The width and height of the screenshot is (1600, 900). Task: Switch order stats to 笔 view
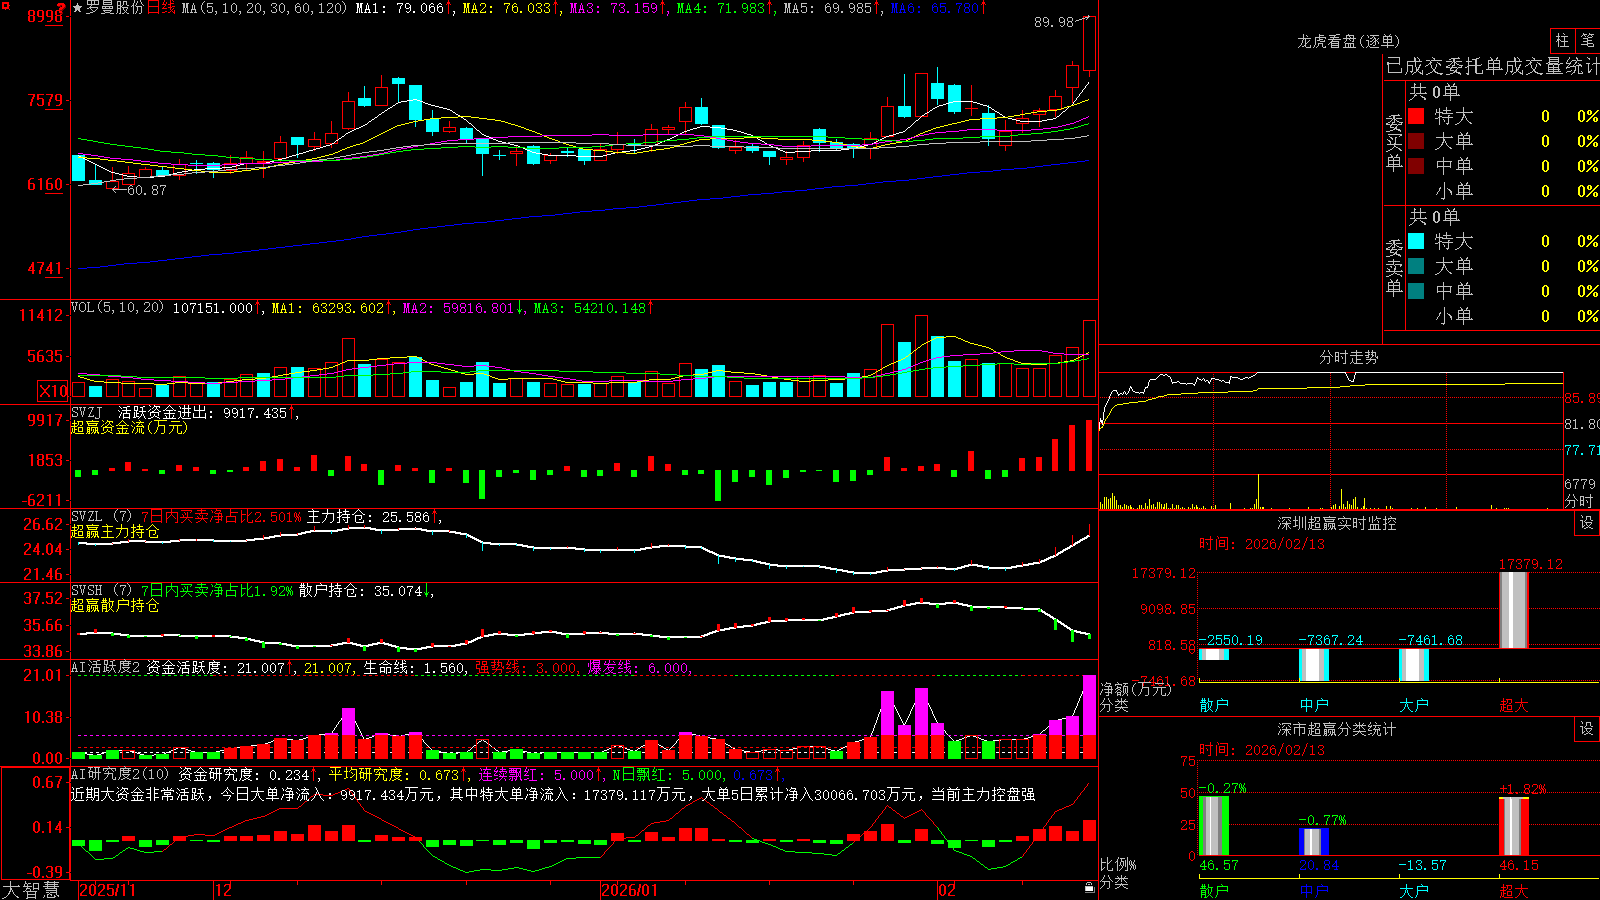(1587, 41)
